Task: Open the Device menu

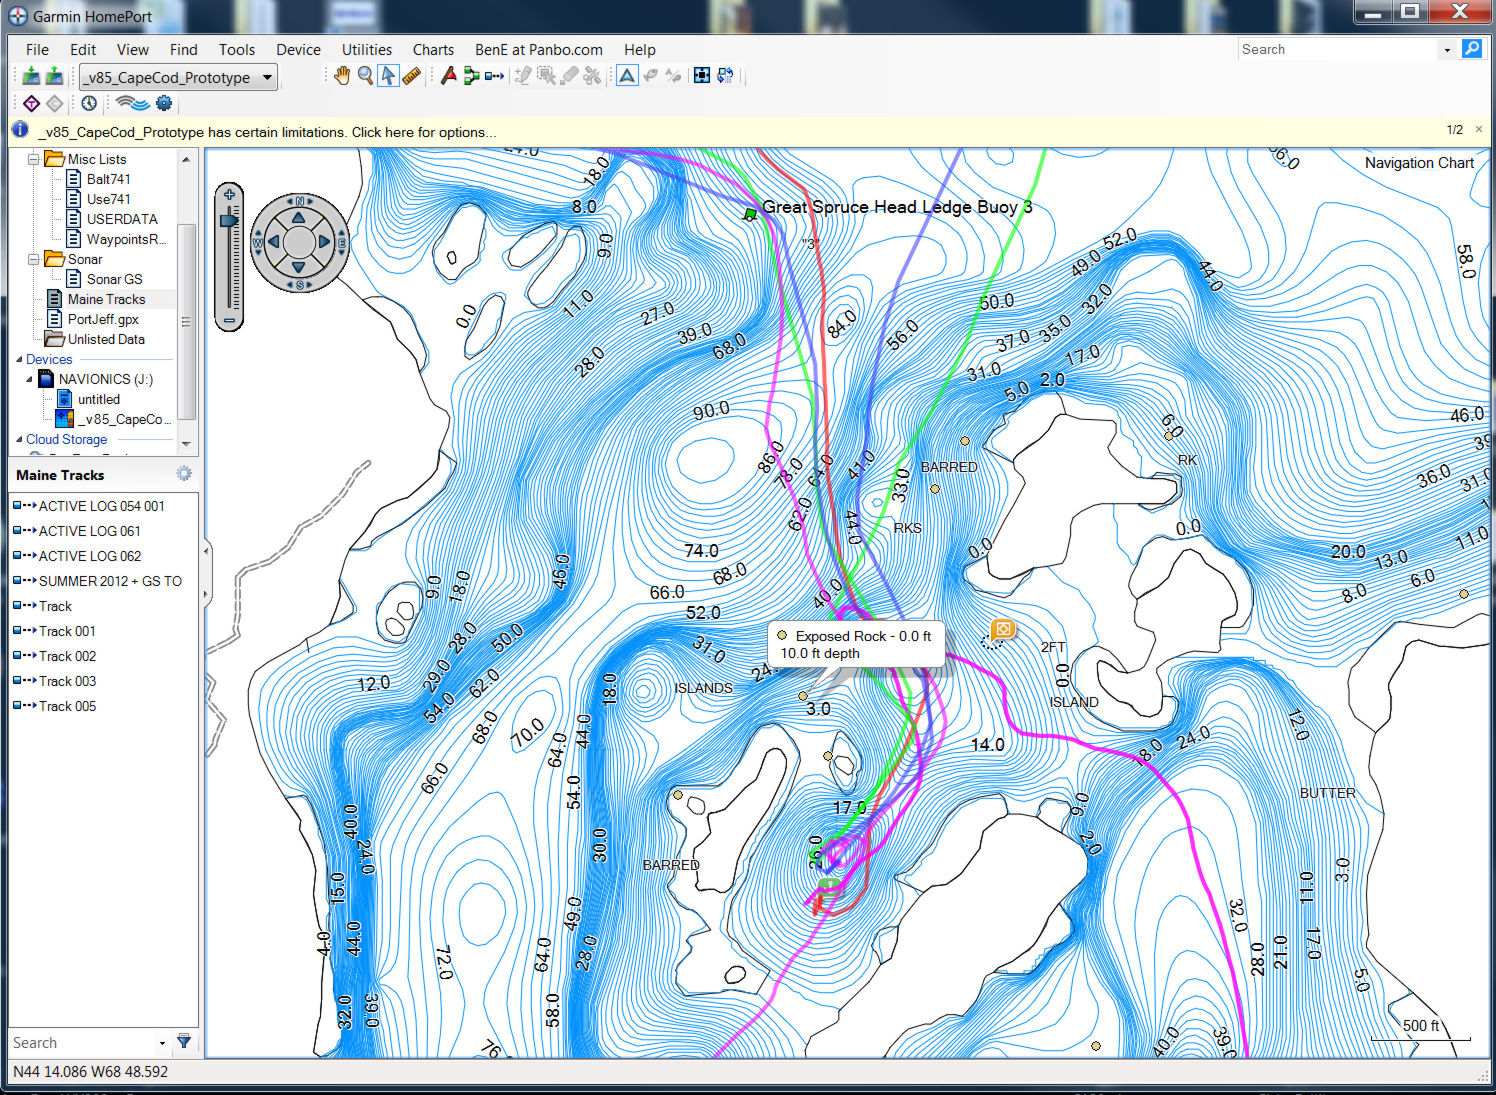Action: pyautogui.click(x=298, y=49)
